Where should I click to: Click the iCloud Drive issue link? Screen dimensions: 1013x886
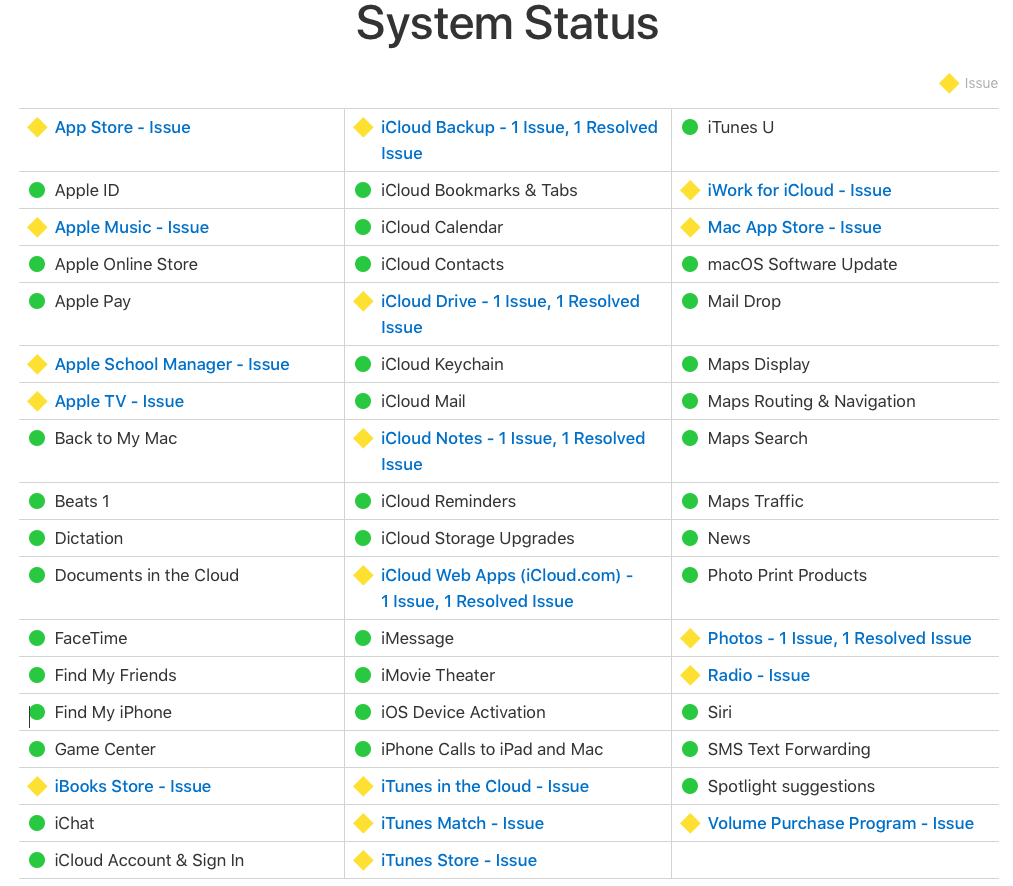tap(510, 314)
